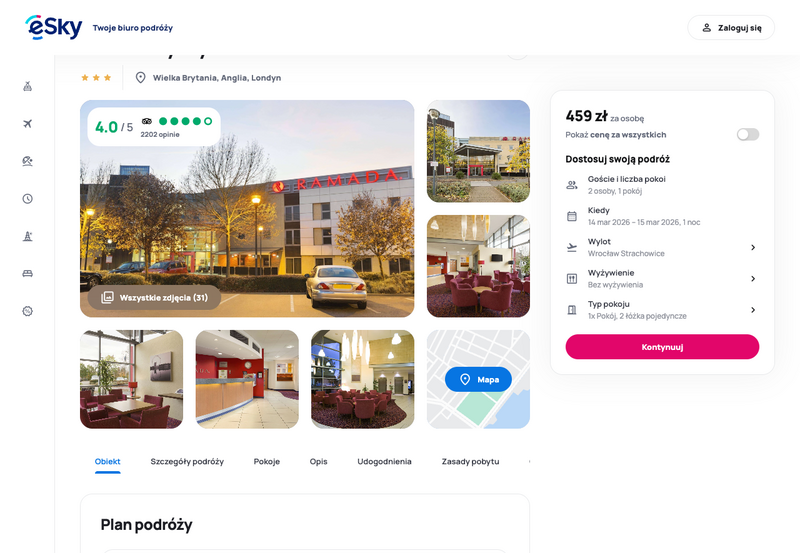Expand the Typ pokoju room type option

pyautogui.click(x=662, y=310)
